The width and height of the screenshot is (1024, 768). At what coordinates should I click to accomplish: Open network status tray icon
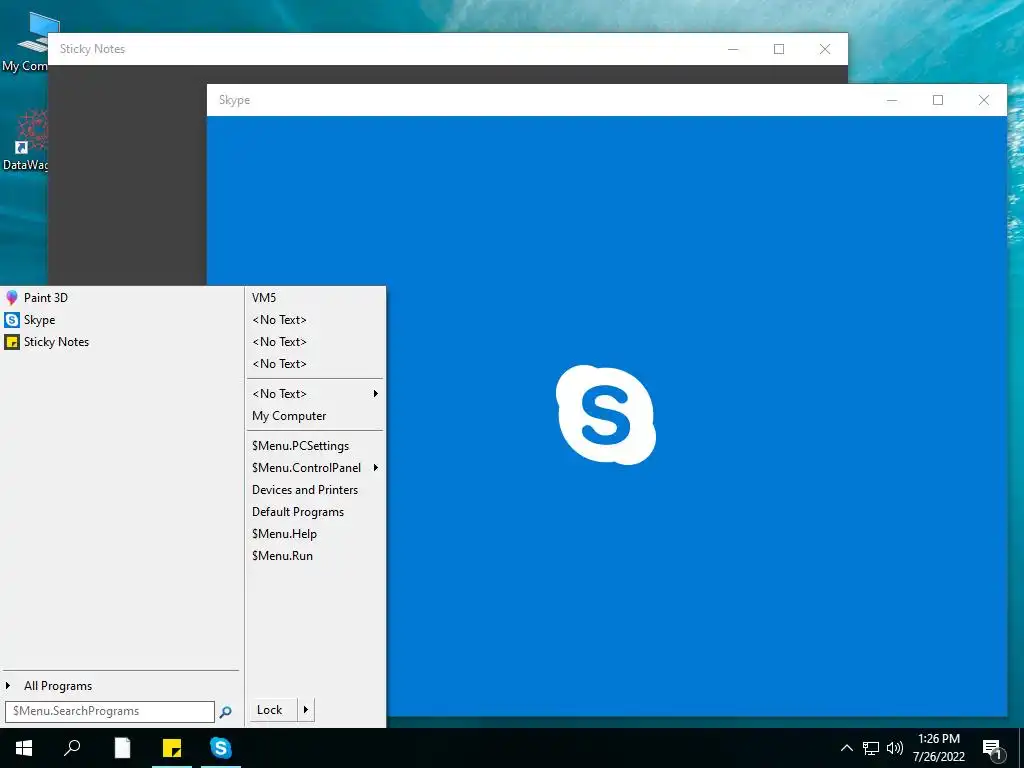[871, 748]
